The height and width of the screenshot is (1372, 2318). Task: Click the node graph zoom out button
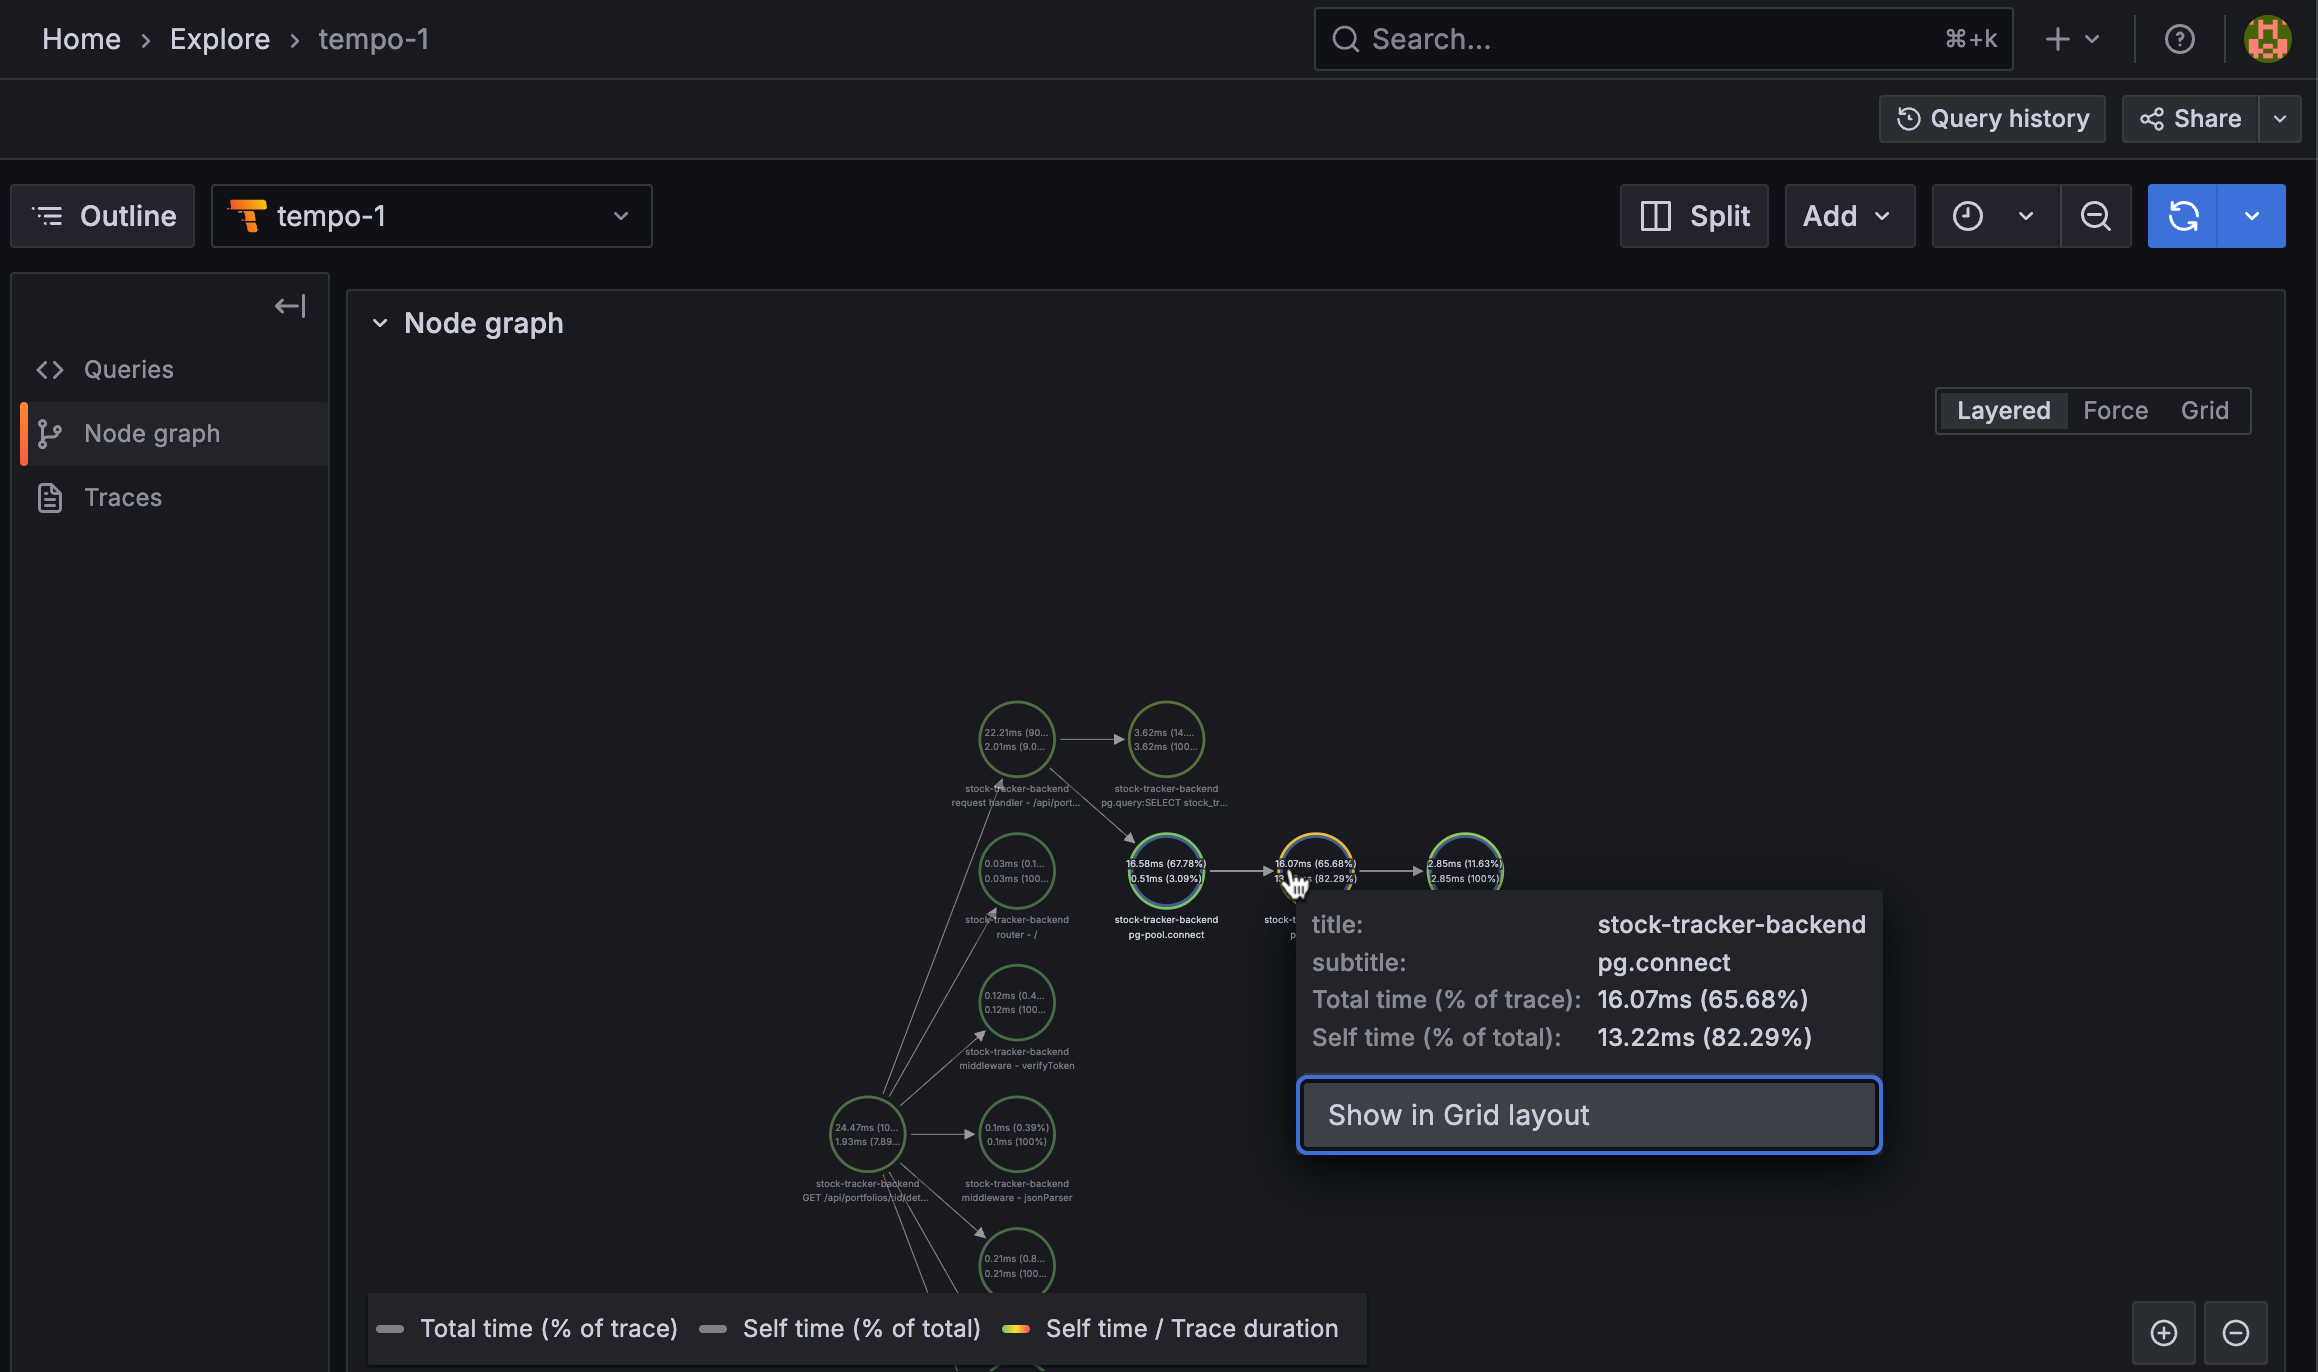(2236, 1333)
